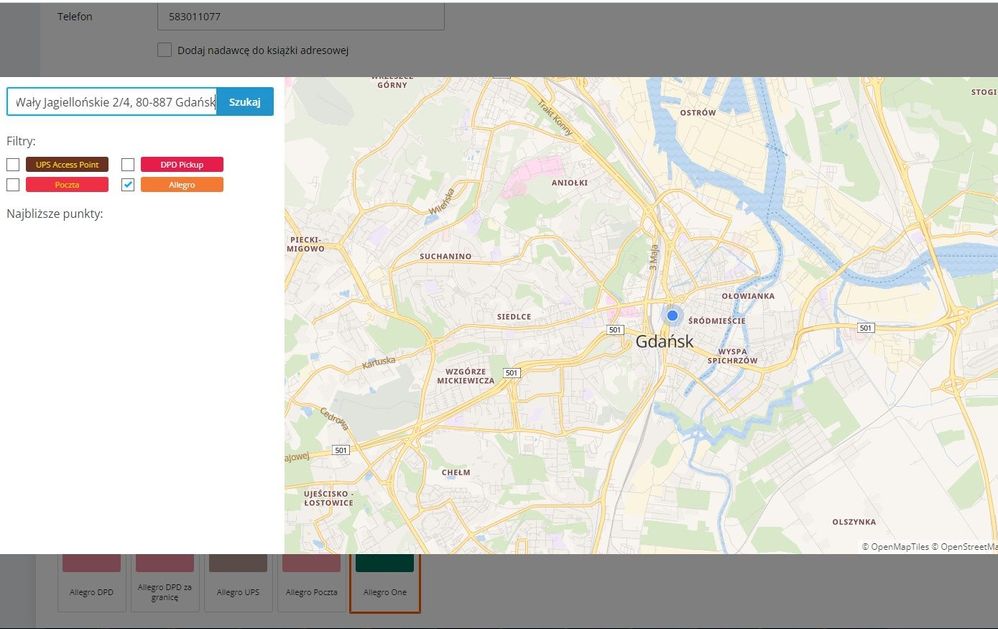The width and height of the screenshot is (998, 629).
Task: Click the Wileńska street label on map
Action: point(442,202)
